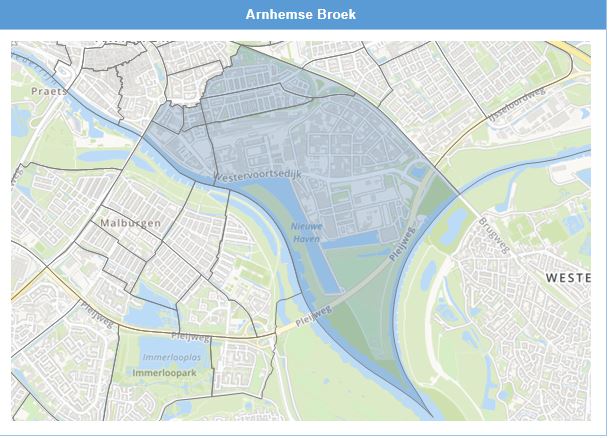Select the Nieuwe Haven harbor label
The width and height of the screenshot is (615, 438).
click(307, 233)
